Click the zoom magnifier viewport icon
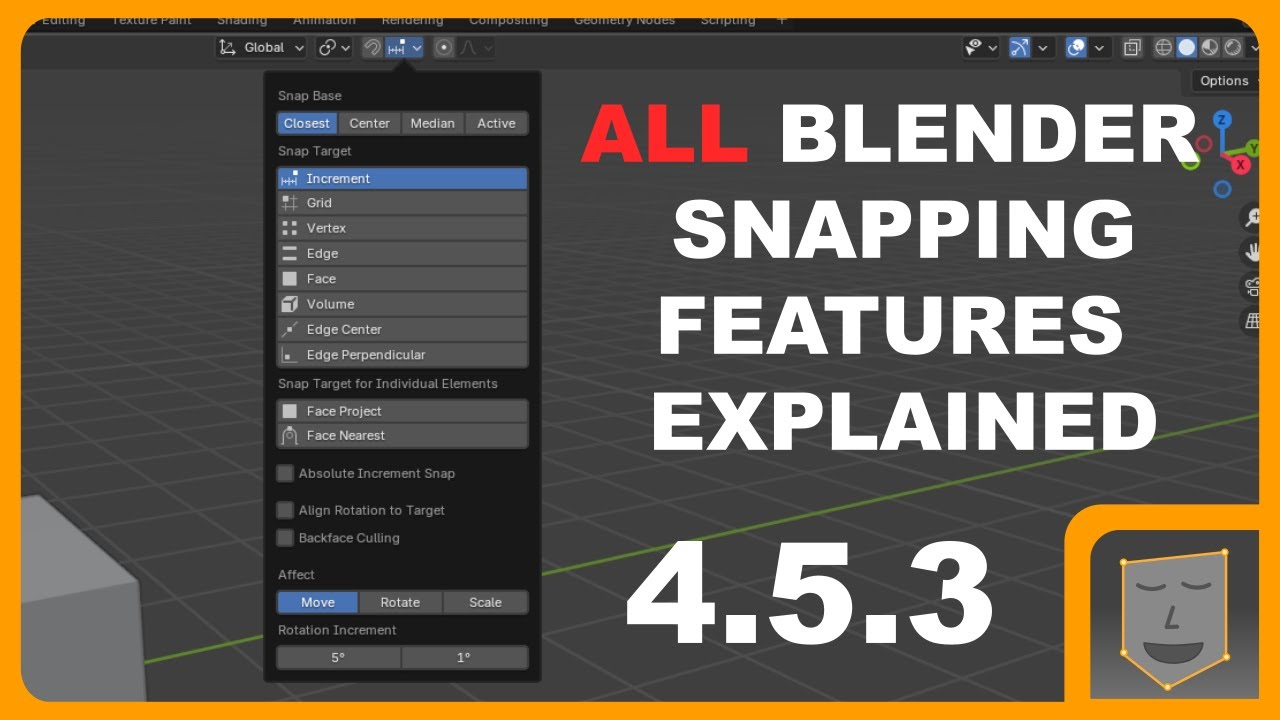 (x=1252, y=217)
